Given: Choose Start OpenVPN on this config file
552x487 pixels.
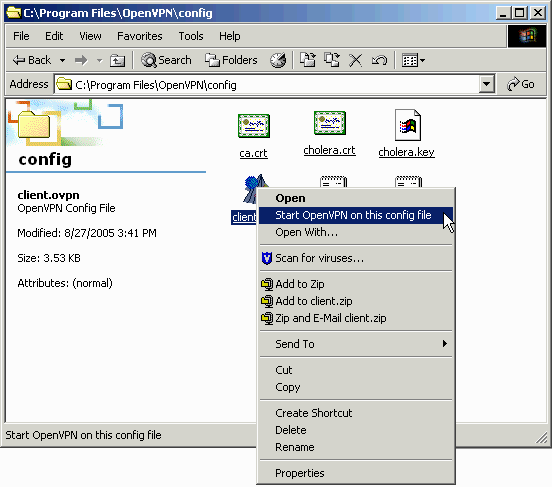Looking at the screenshot, I should click(356, 215).
